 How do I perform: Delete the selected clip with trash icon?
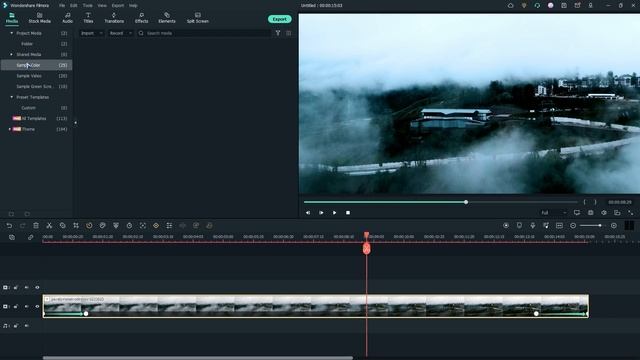tap(36, 225)
